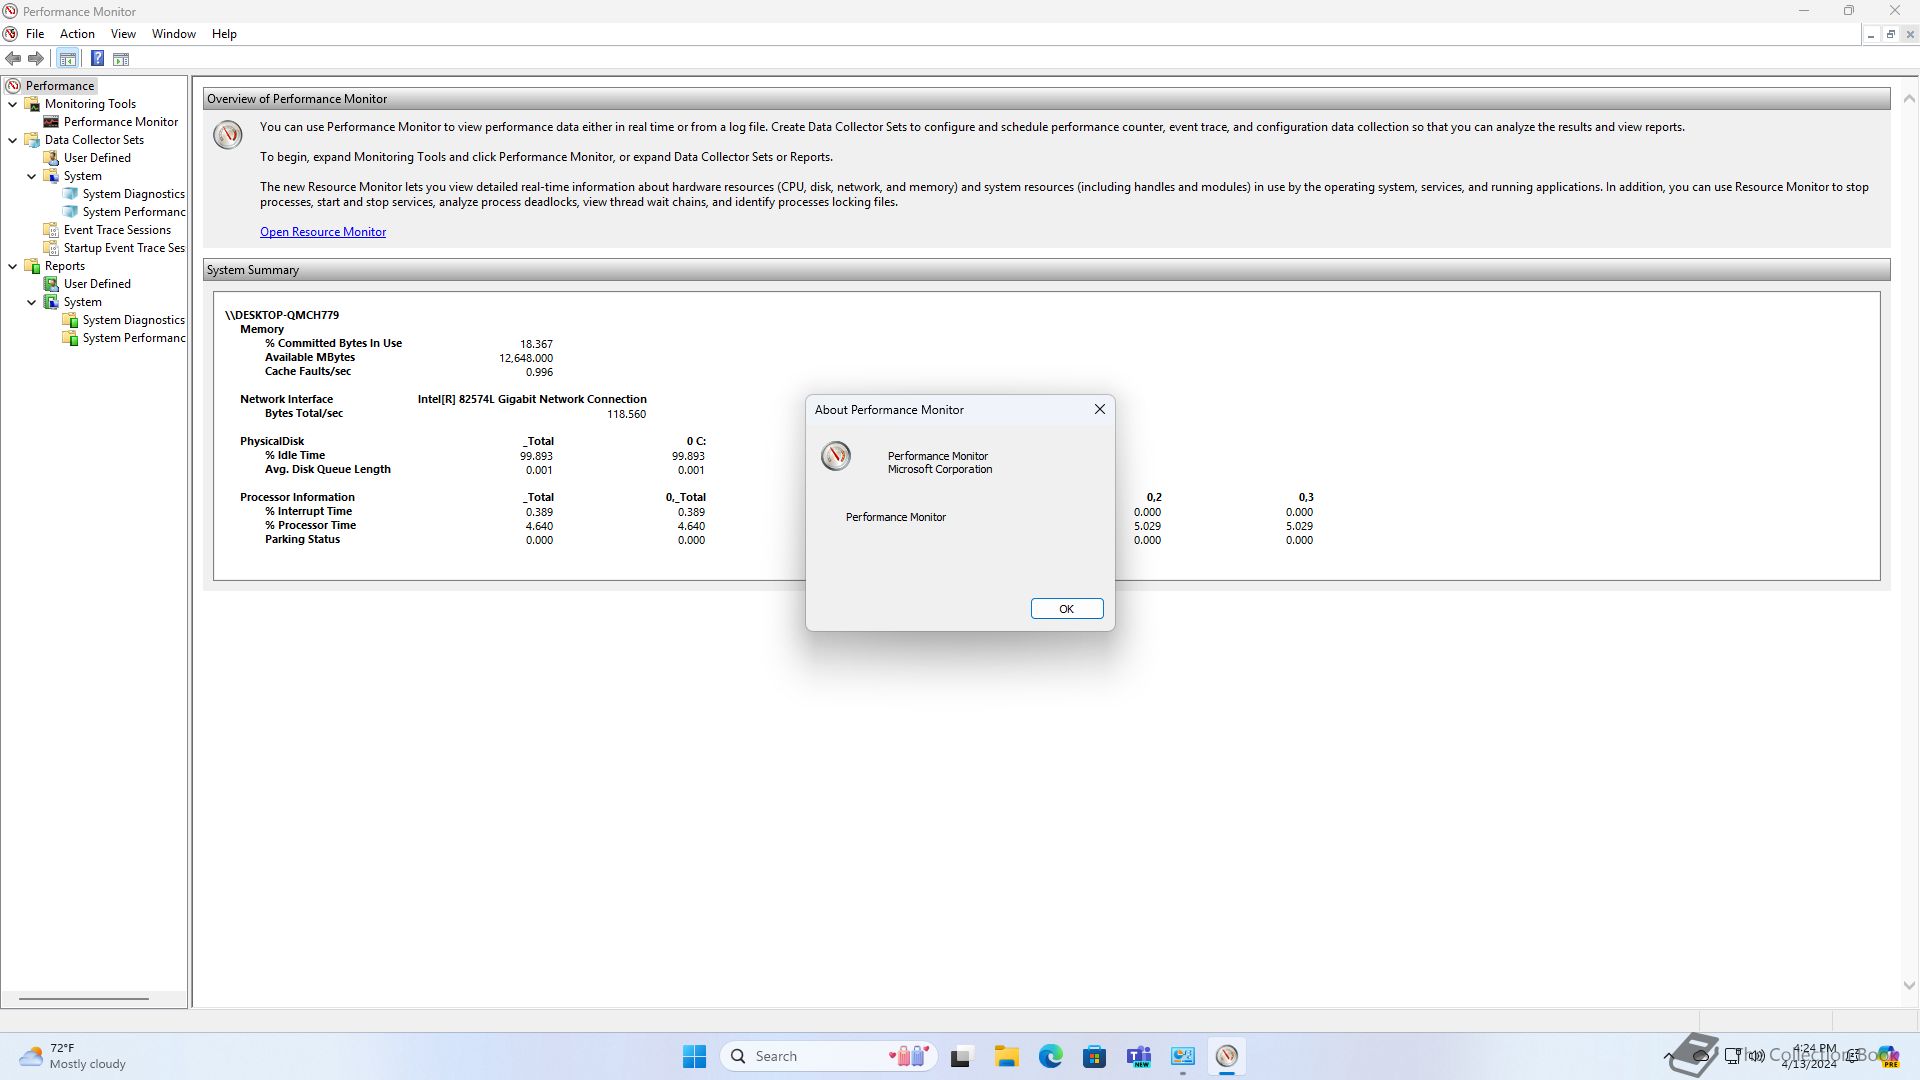Select System Performance under Reports
This screenshot has height=1080, width=1920.
tap(134, 338)
